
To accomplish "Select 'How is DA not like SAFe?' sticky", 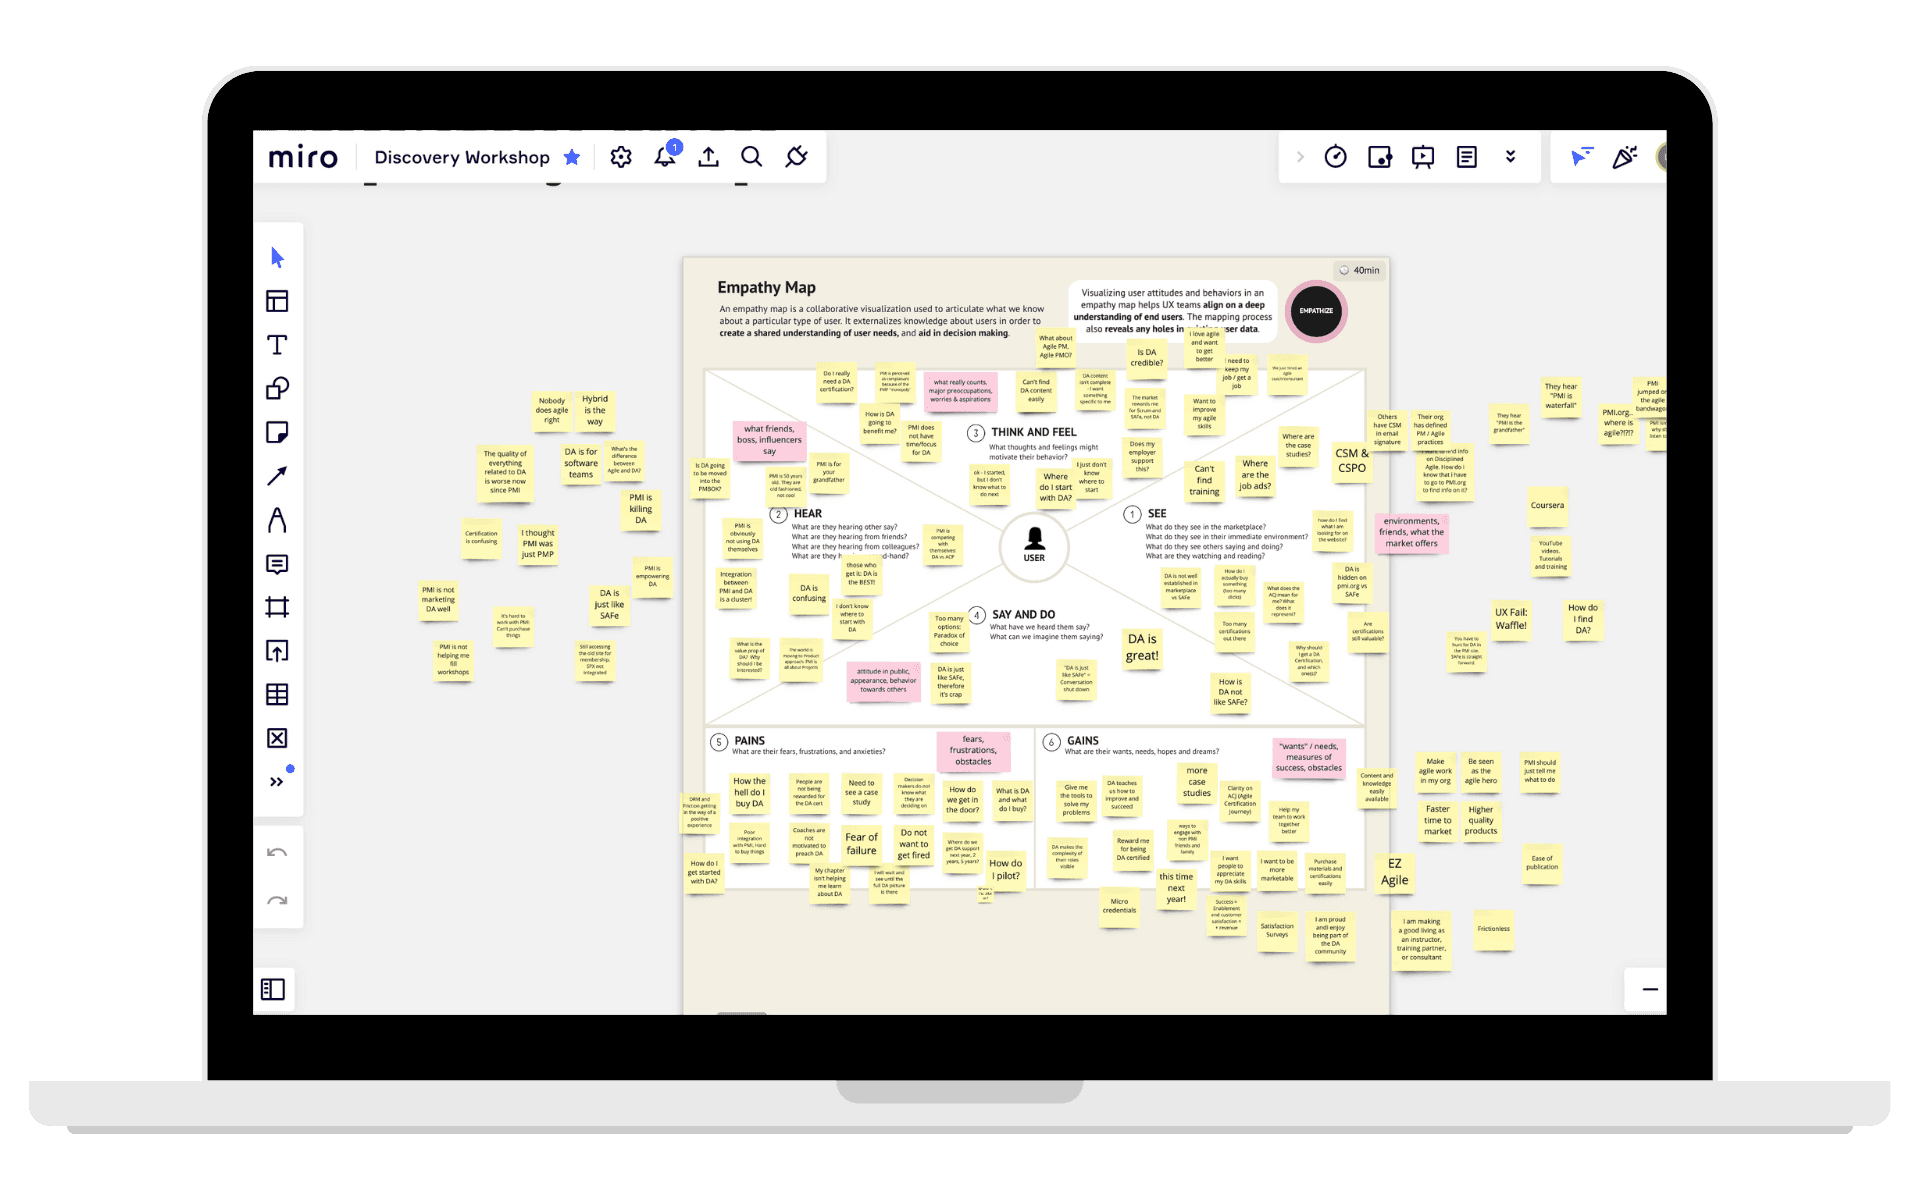I will pyautogui.click(x=1230, y=692).
